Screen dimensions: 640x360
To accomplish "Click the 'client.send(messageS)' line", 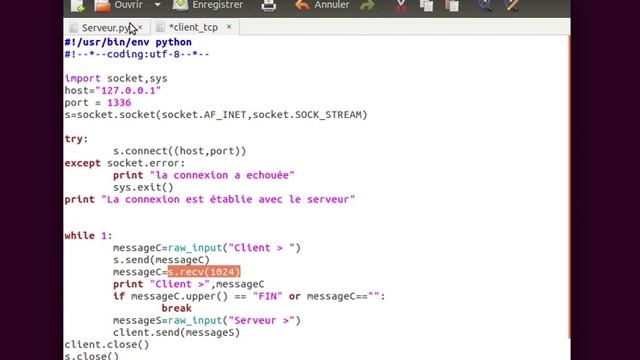I will (x=176, y=333).
